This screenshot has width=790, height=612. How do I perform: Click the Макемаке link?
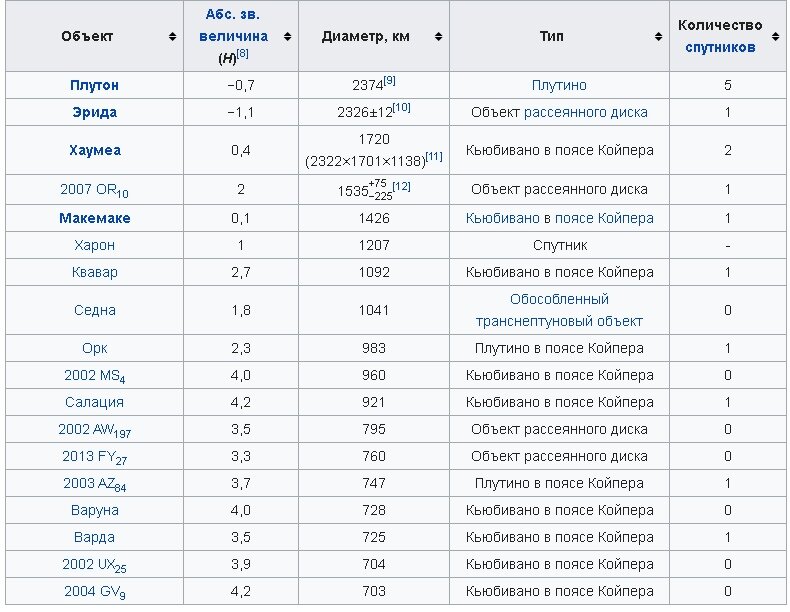94,218
